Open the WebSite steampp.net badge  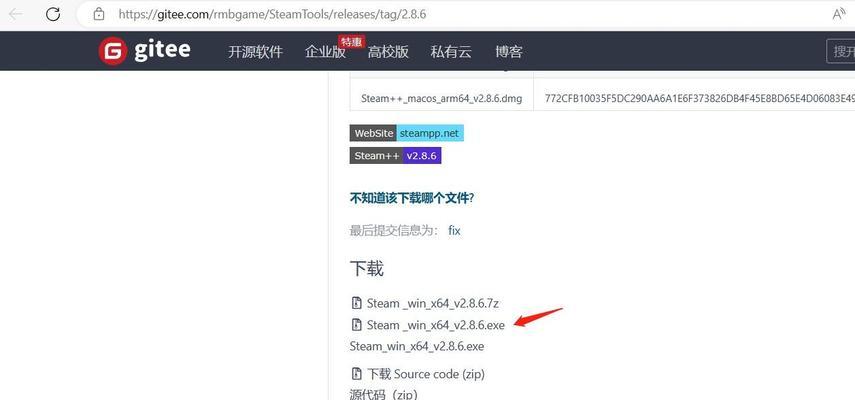(406, 133)
